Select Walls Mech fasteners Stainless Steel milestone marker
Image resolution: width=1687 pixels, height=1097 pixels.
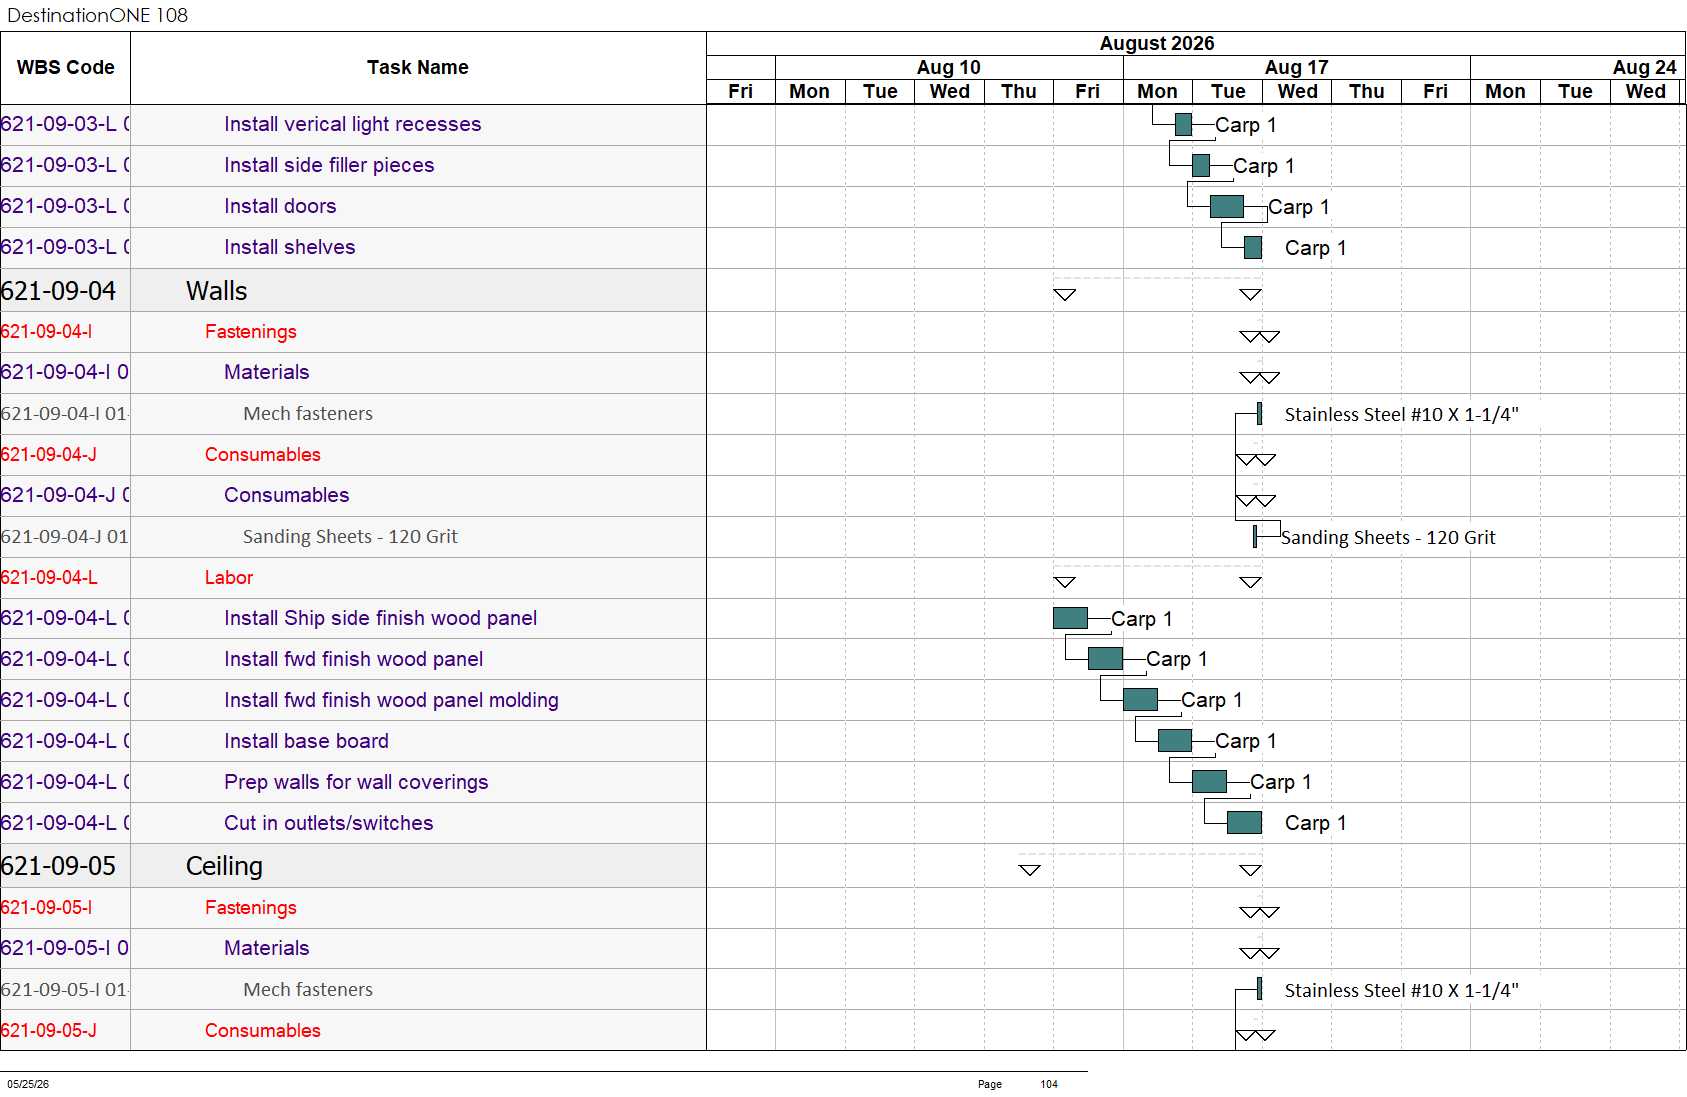(1259, 413)
